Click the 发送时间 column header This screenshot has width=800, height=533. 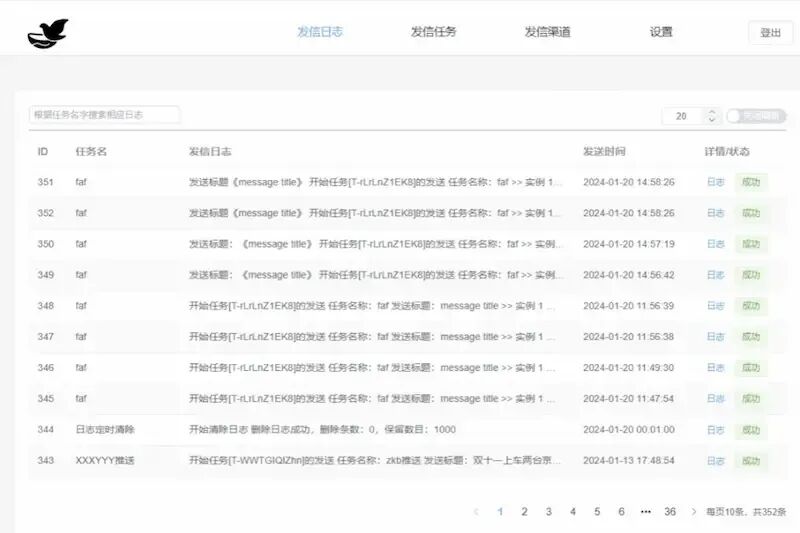click(605, 151)
